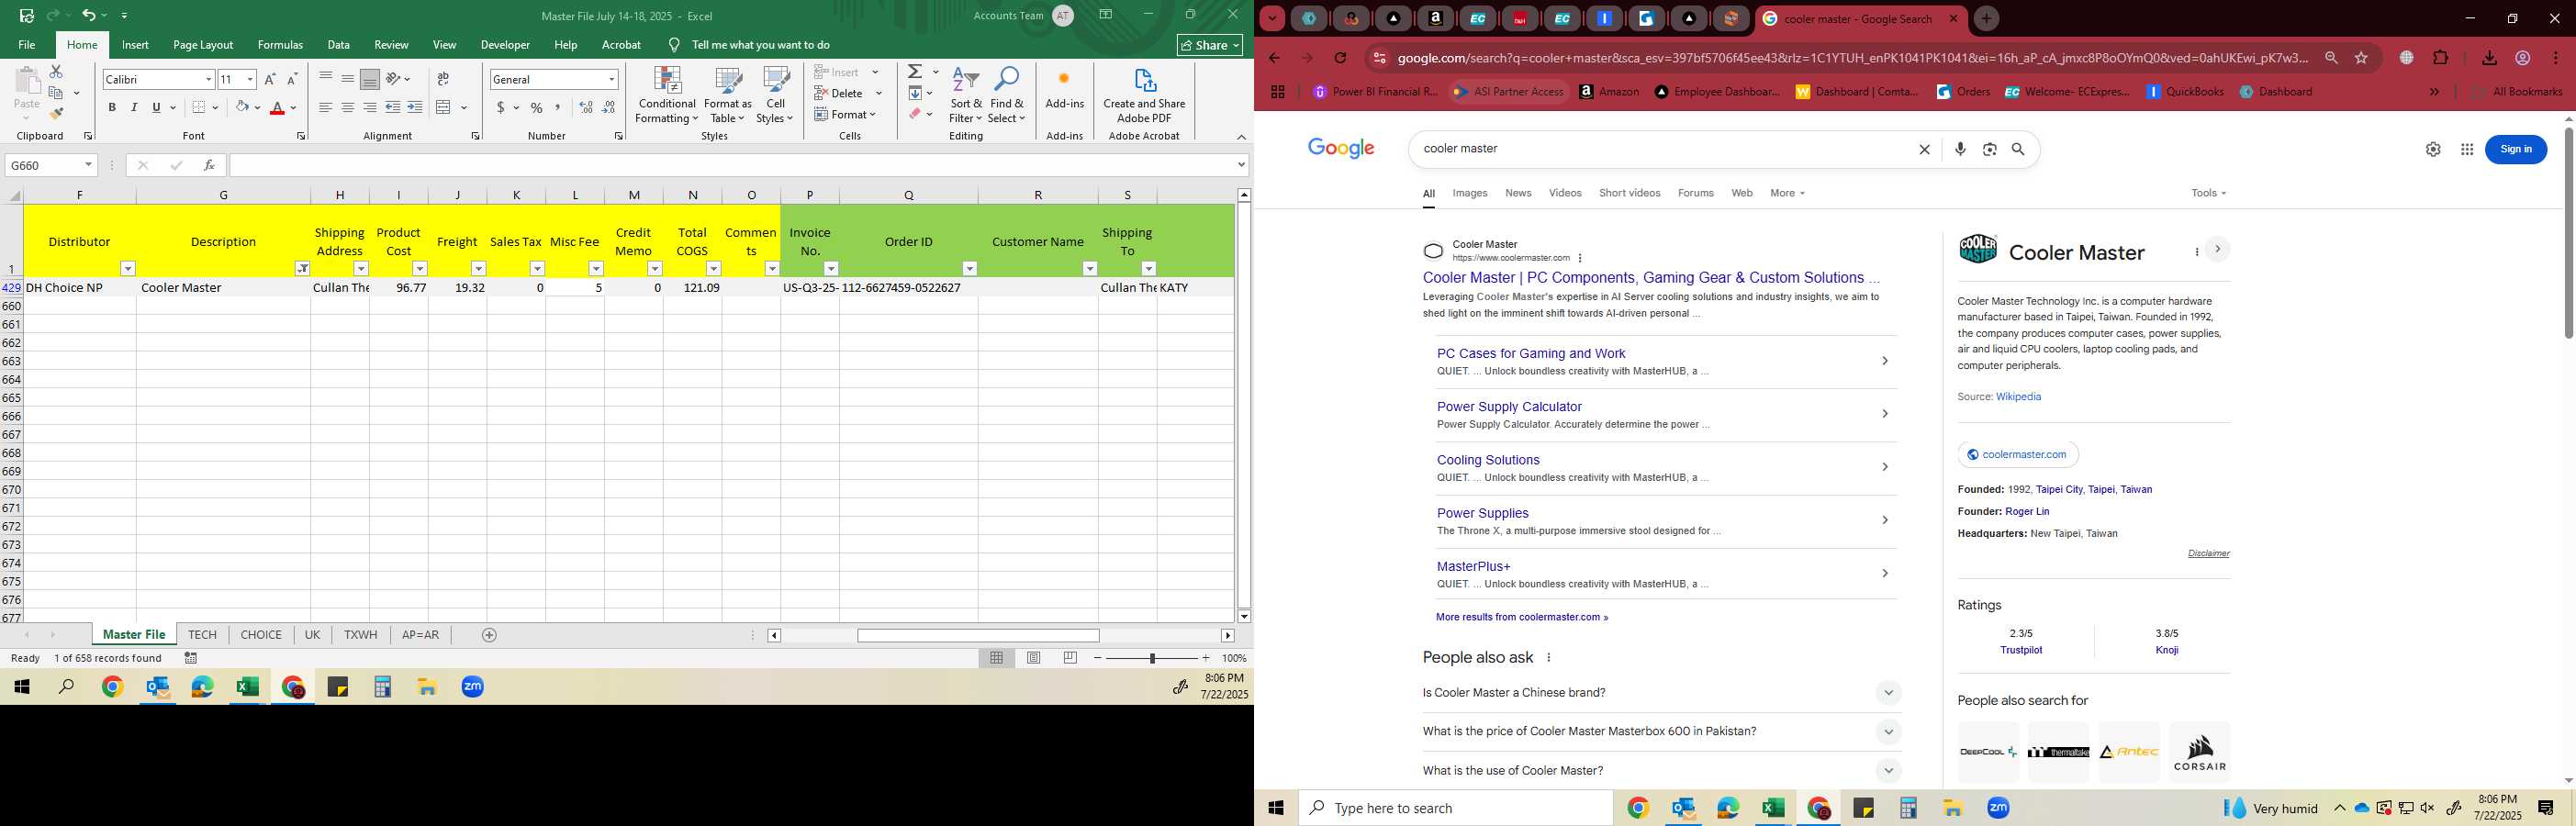This screenshot has height=826, width=2576.
Task: Click AutoSum sigma icon
Action: (915, 72)
